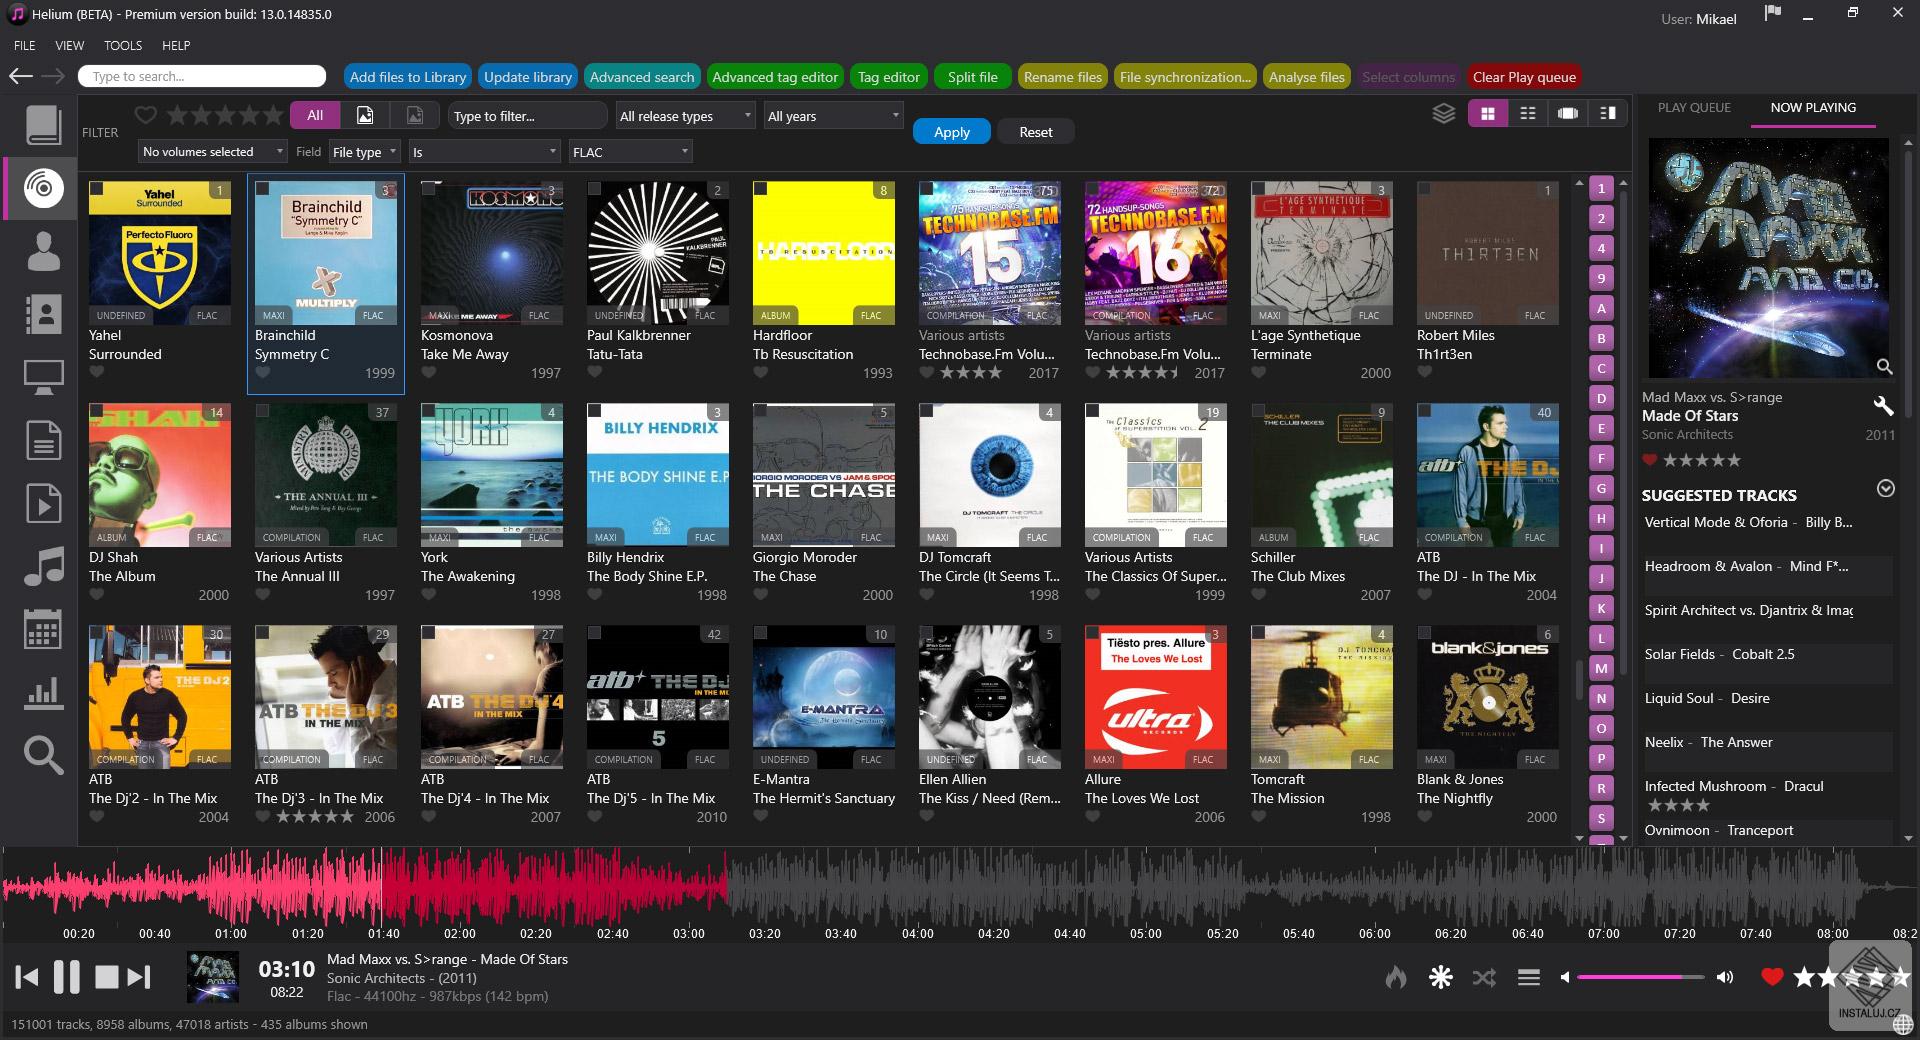This screenshot has height=1040, width=1920.
Task: Open the play queue list icon
Action: point(1529,977)
